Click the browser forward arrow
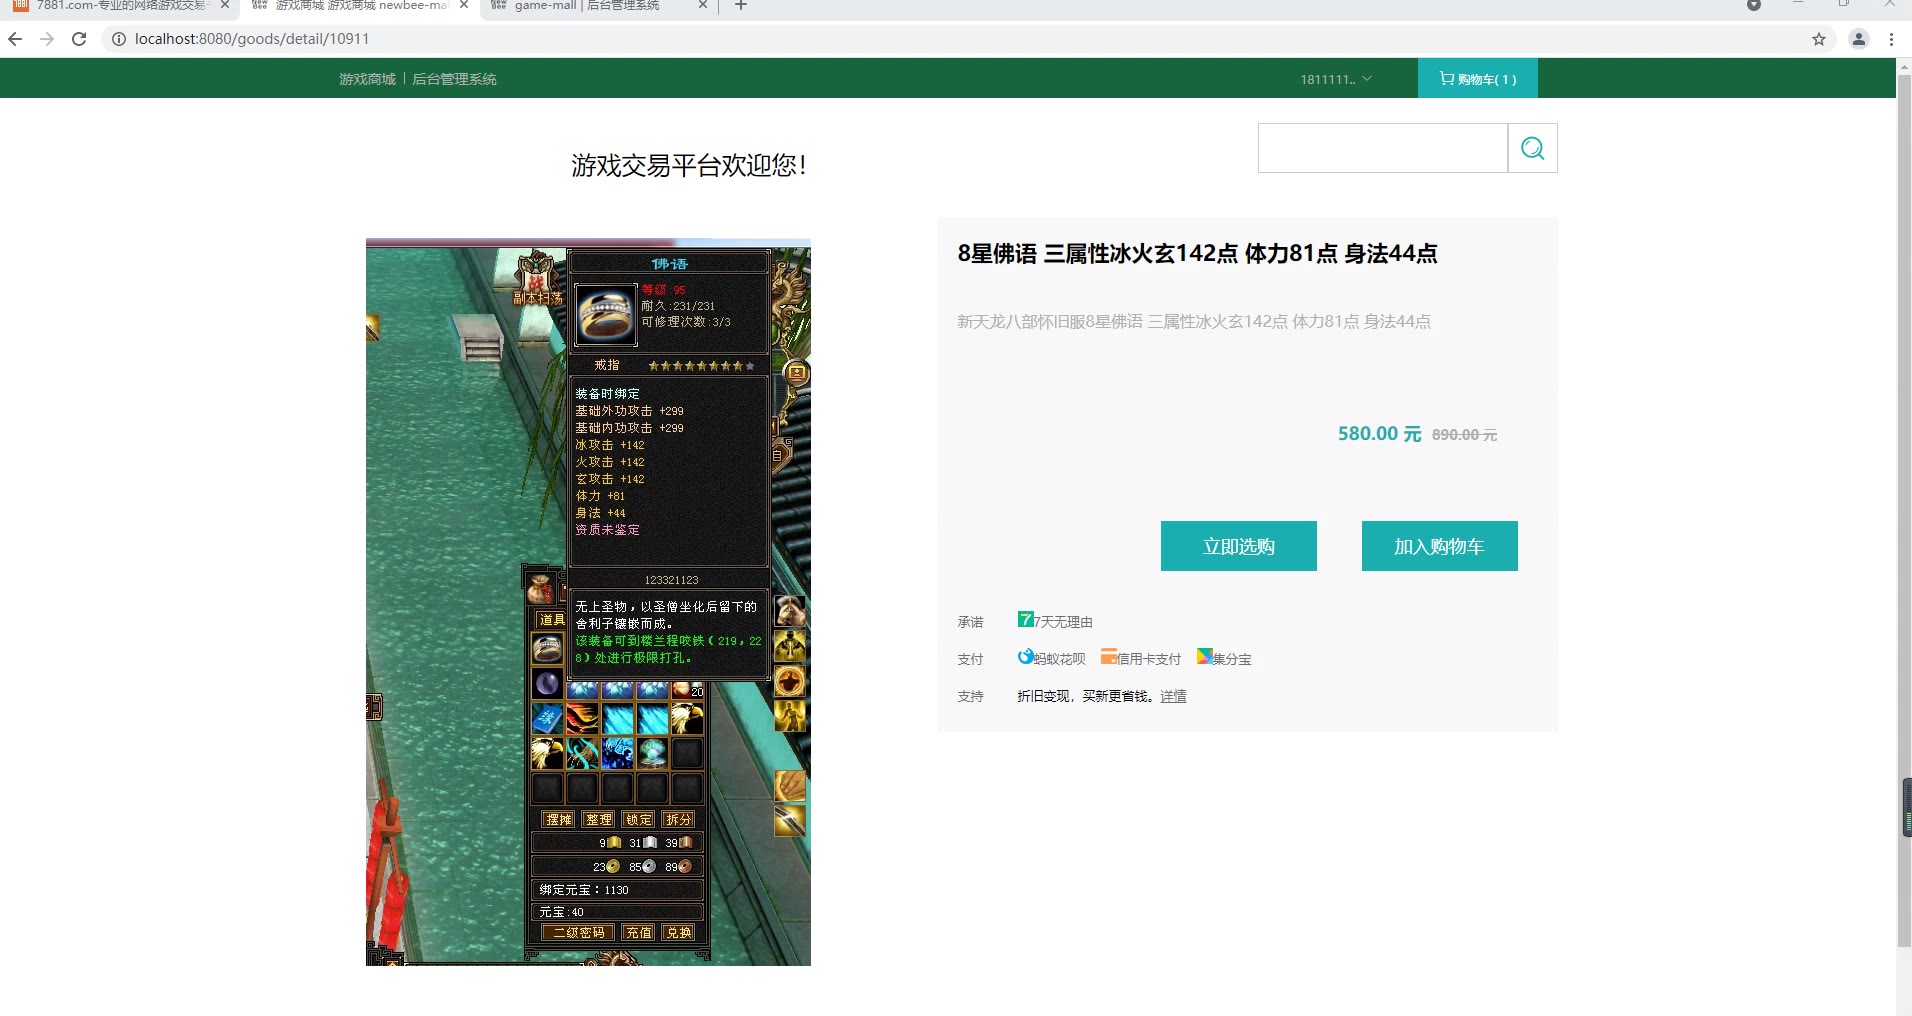1912x1016 pixels. pyautogui.click(x=47, y=39)
